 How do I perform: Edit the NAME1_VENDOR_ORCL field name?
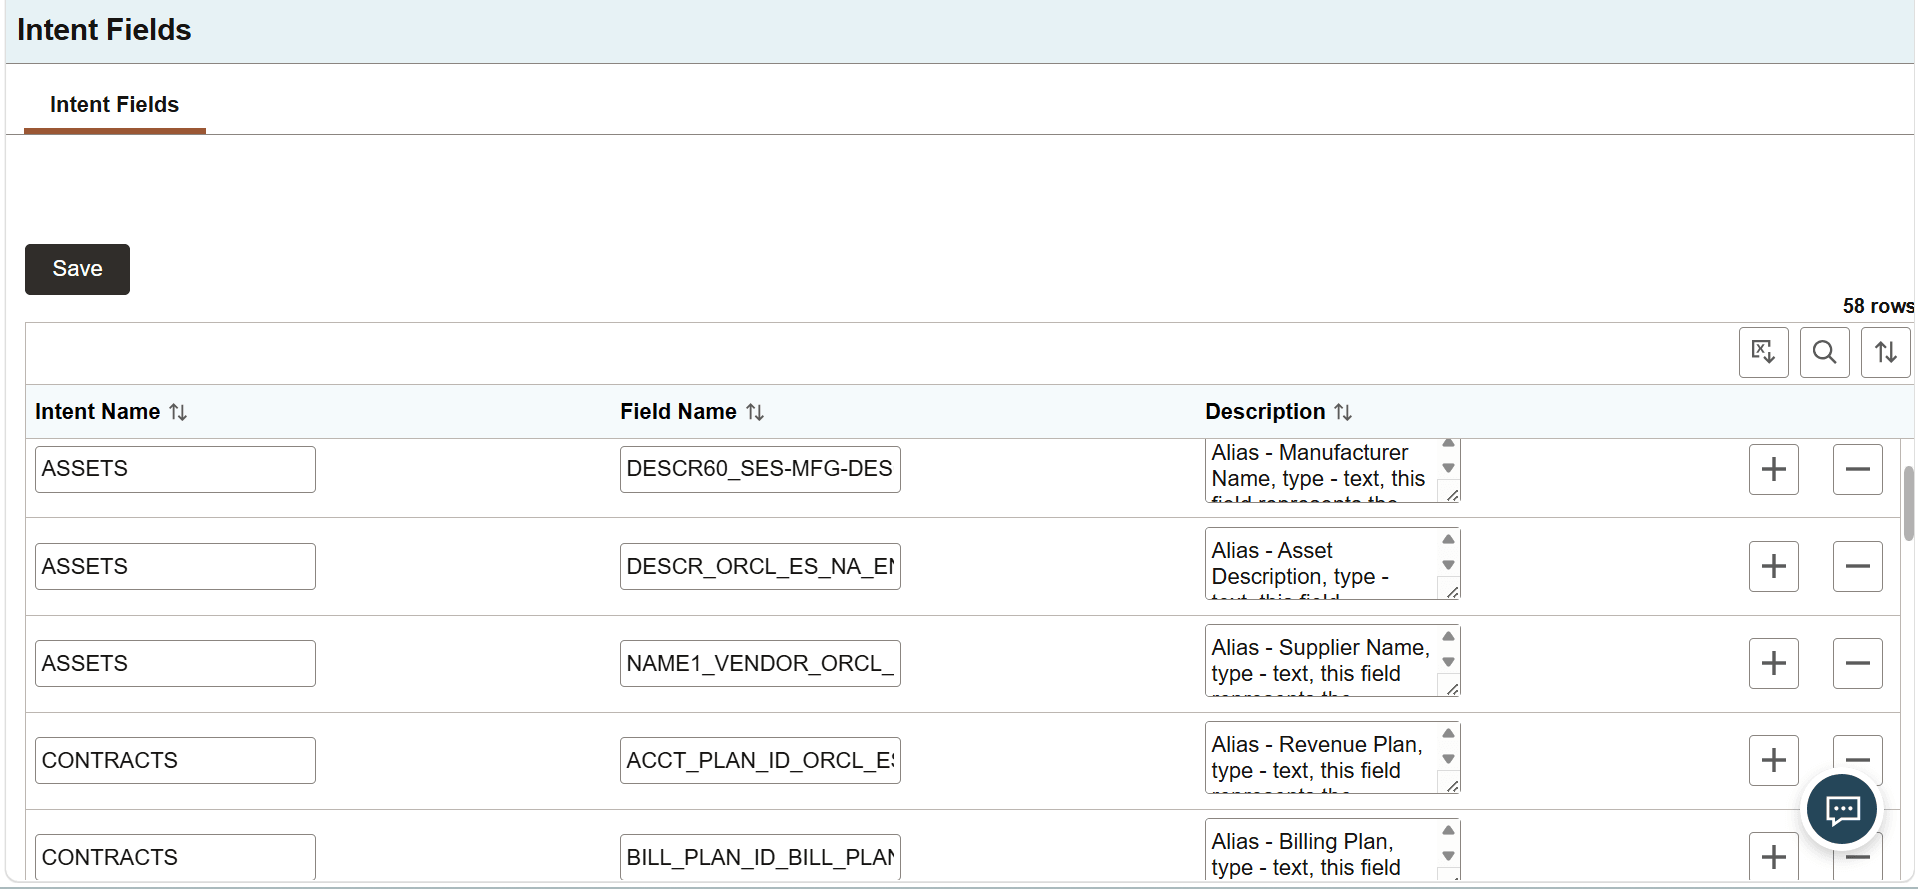(760, 663)
